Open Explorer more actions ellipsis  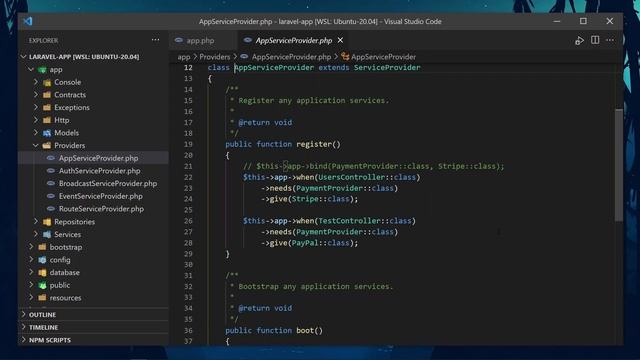tap(156, 40)
